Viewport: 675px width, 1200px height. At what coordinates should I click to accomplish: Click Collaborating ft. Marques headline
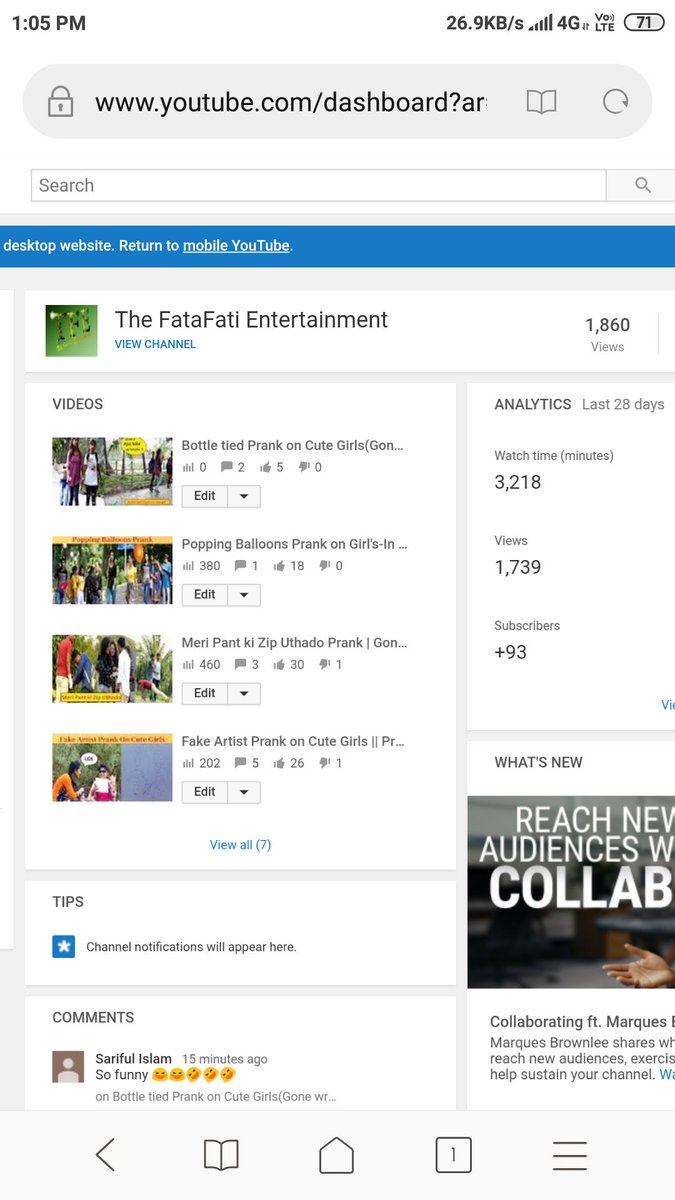582,1022
